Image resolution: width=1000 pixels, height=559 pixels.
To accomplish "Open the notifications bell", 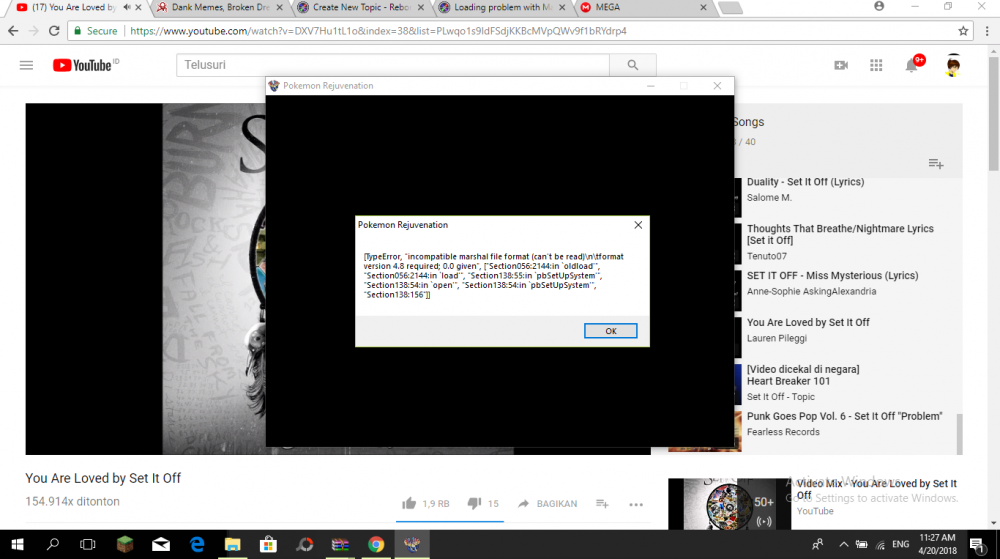I will [912, 65].
